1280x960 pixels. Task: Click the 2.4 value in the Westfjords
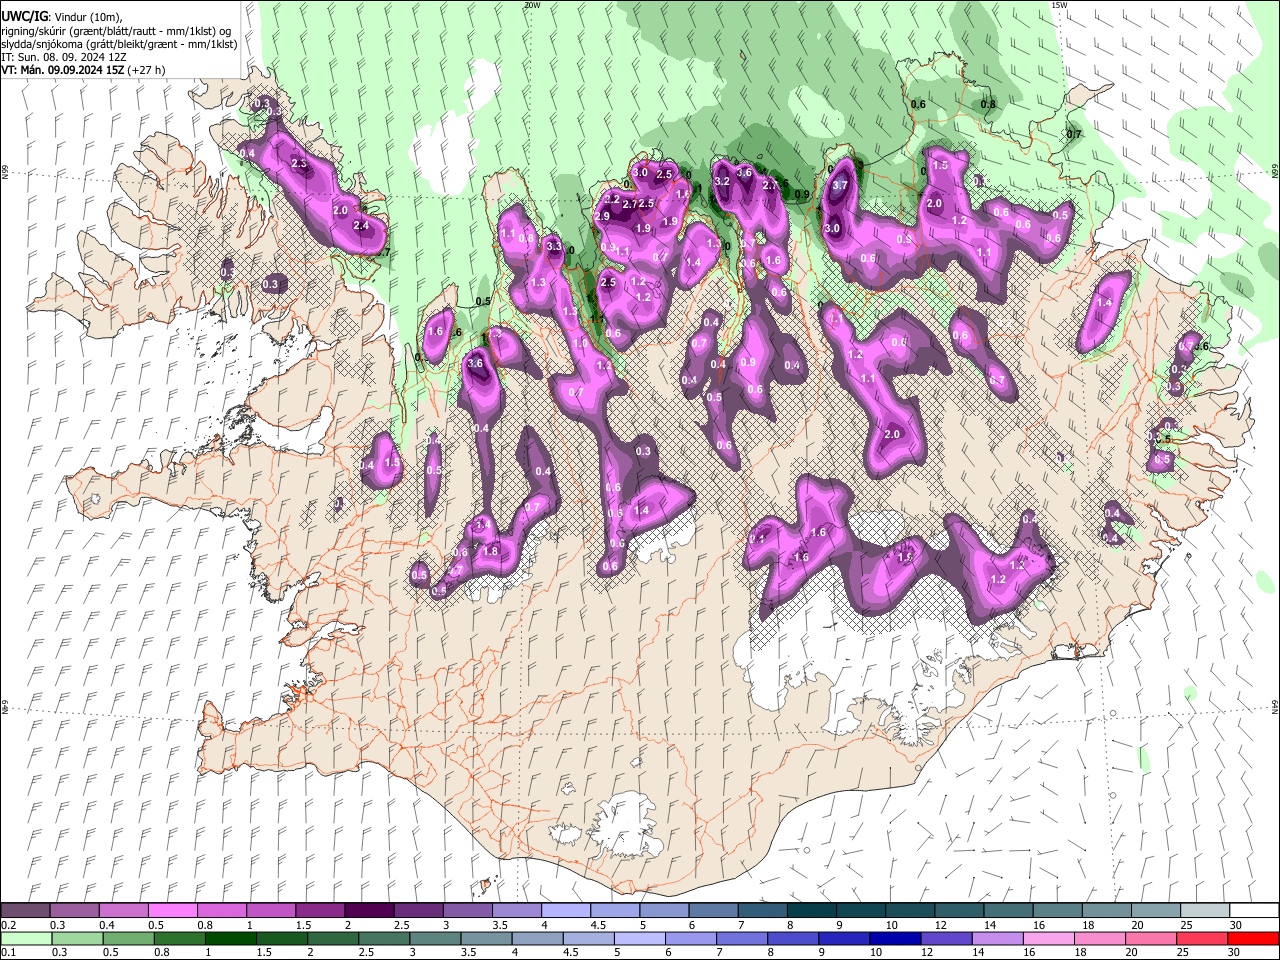[x=362, y=226]
